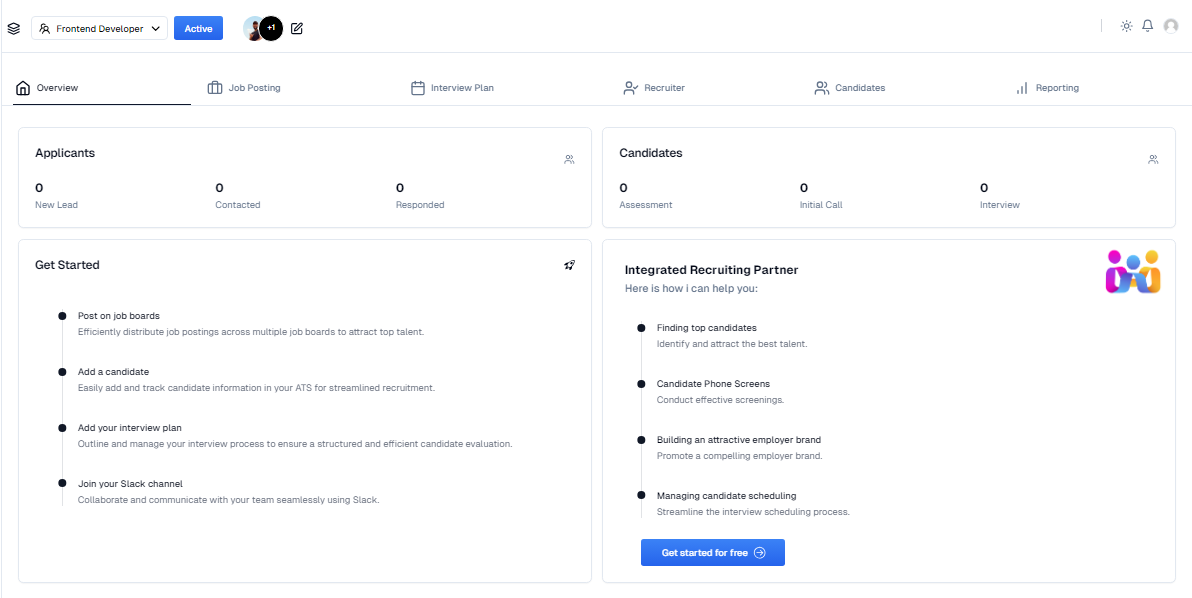Viewport: 1192px width, 598px height.
Task: Click the colorful Integrated Recruiting Partner logo
Action: tap(1133, 271)
